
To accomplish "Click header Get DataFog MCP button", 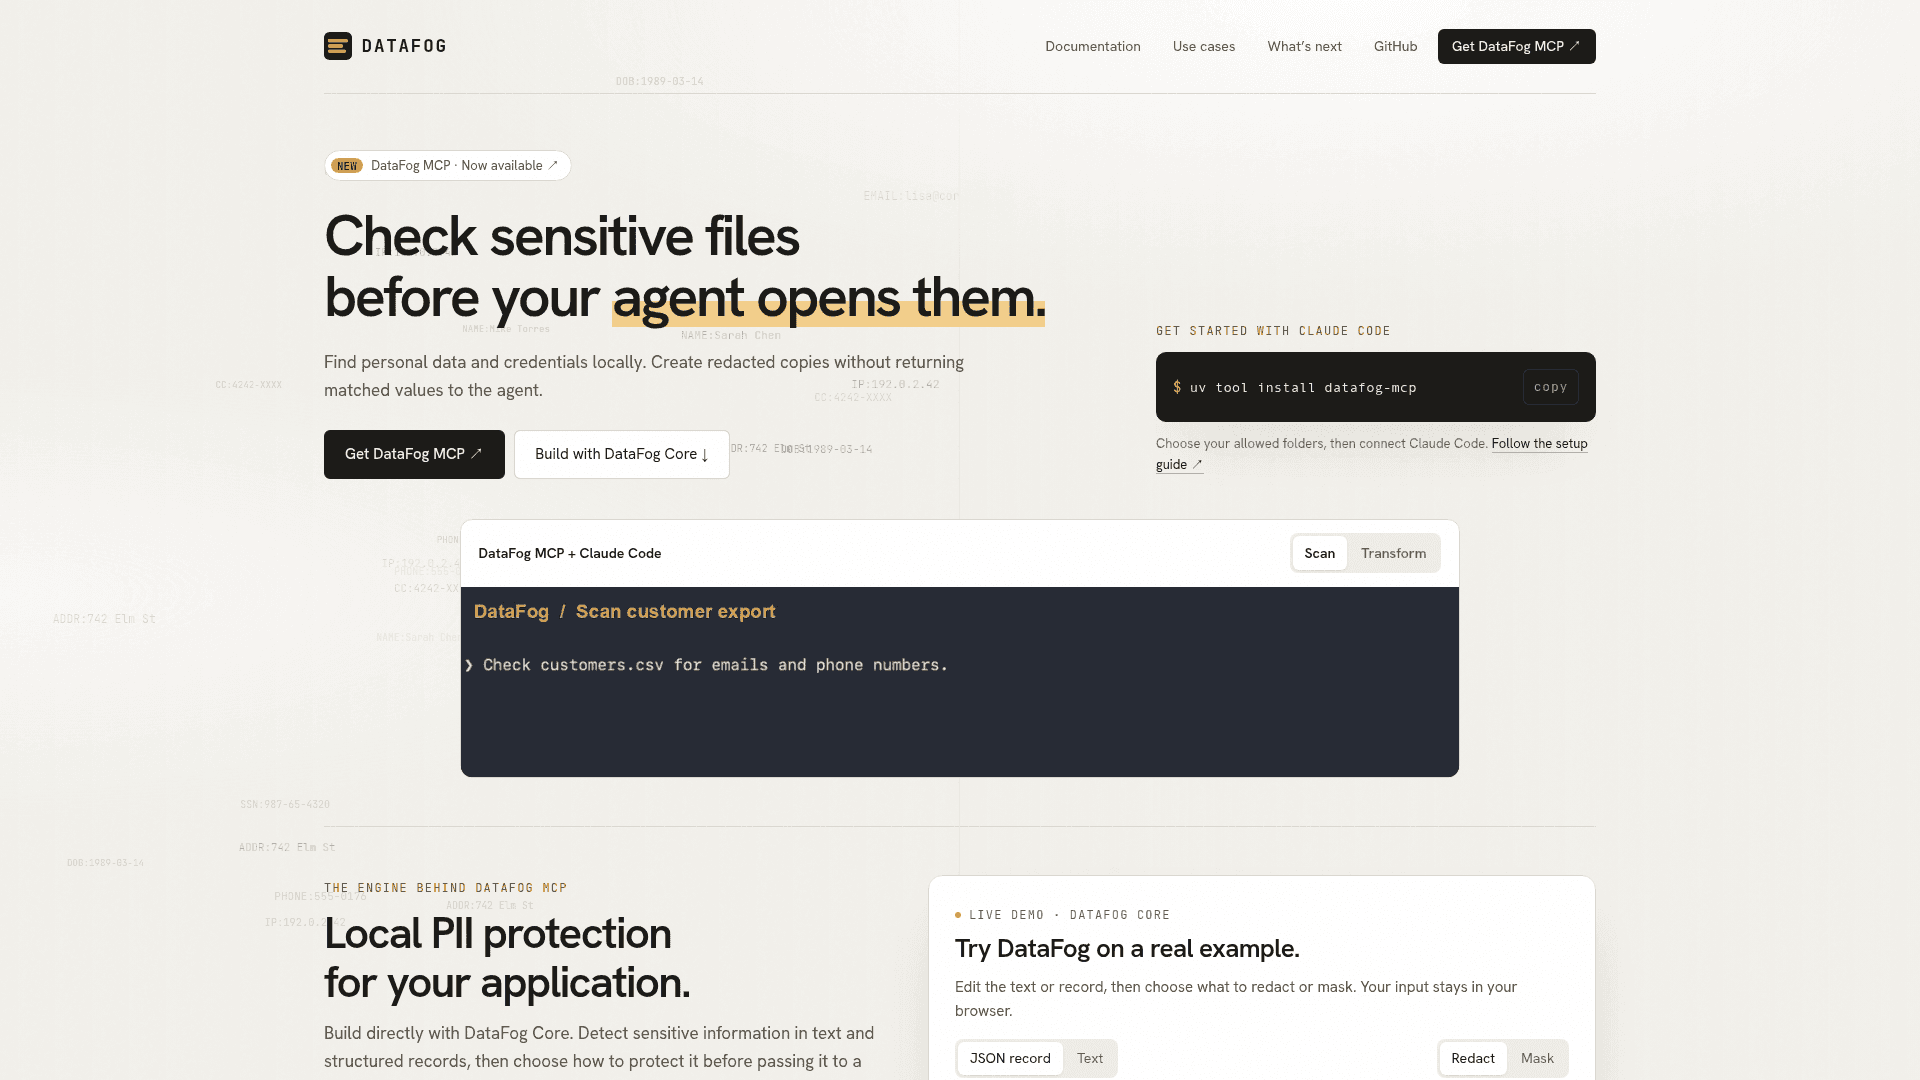I will tap(1517, 46).
